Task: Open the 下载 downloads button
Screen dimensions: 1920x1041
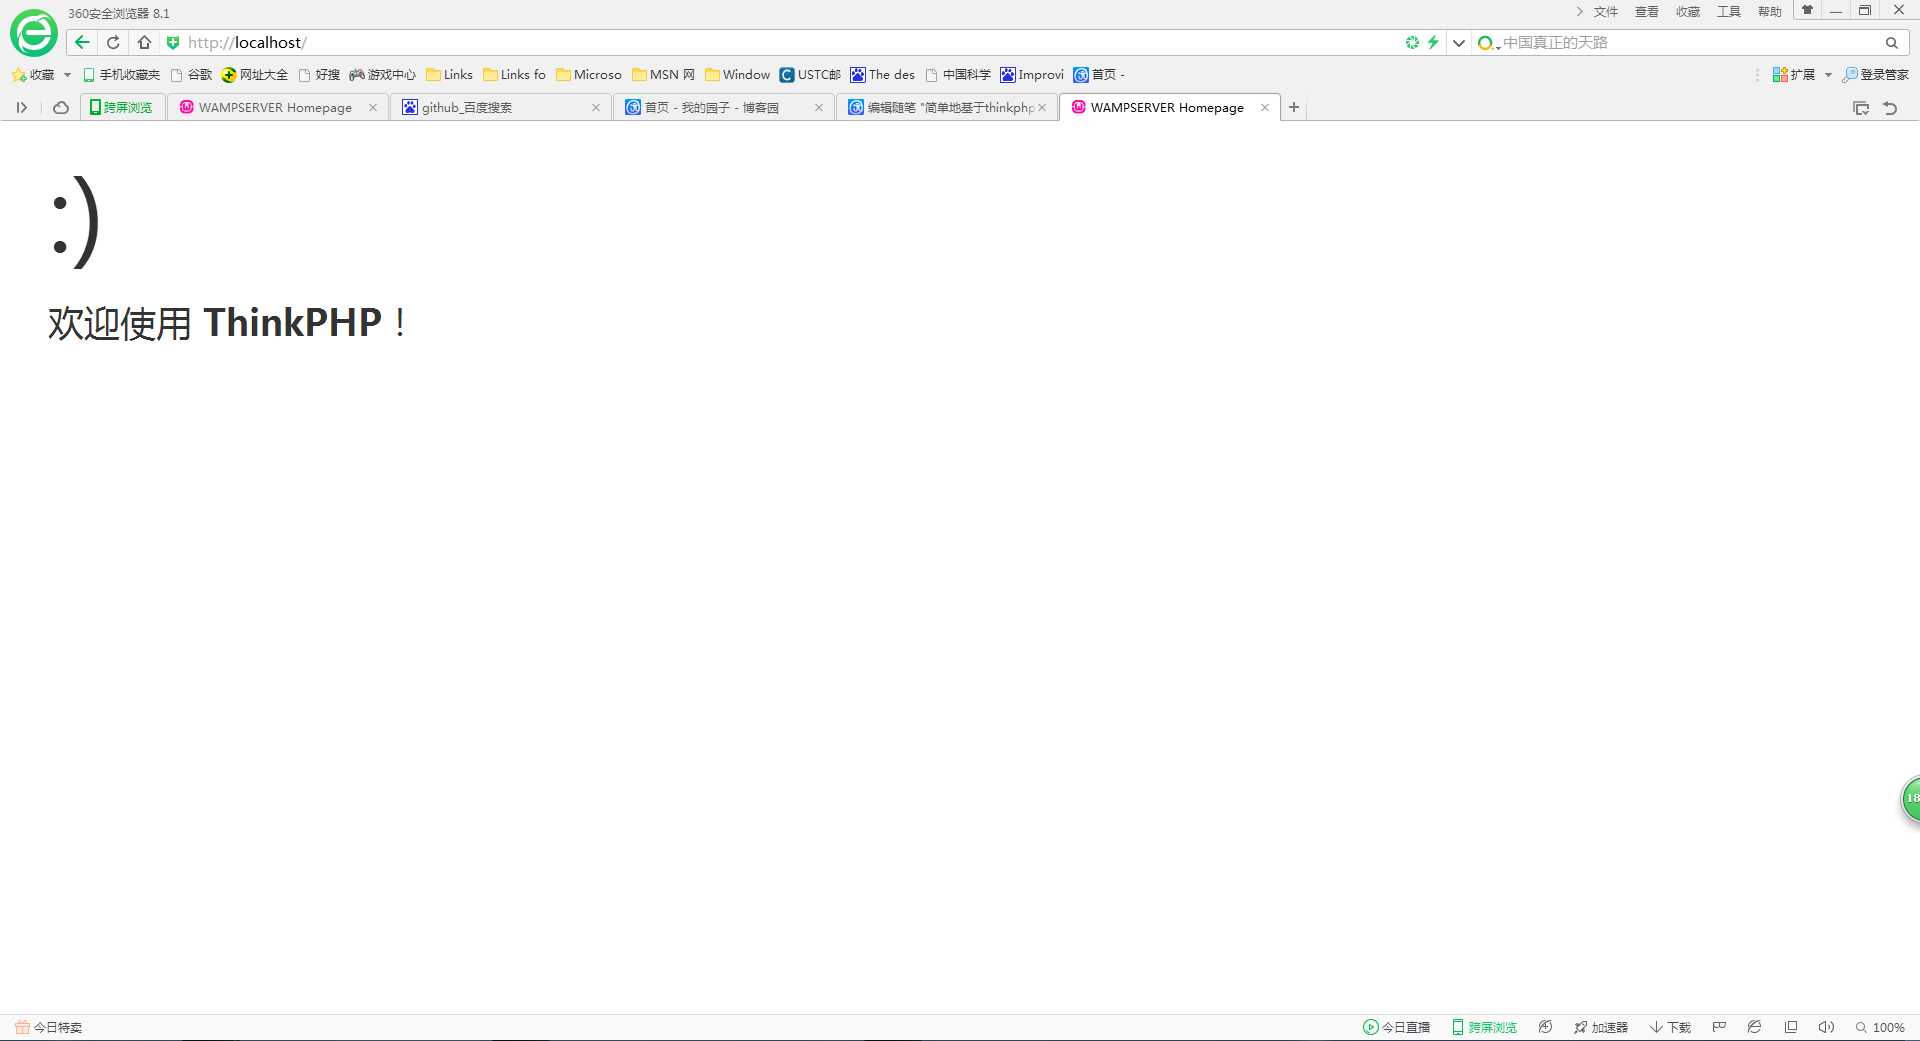Action: click(1671, 1027)
